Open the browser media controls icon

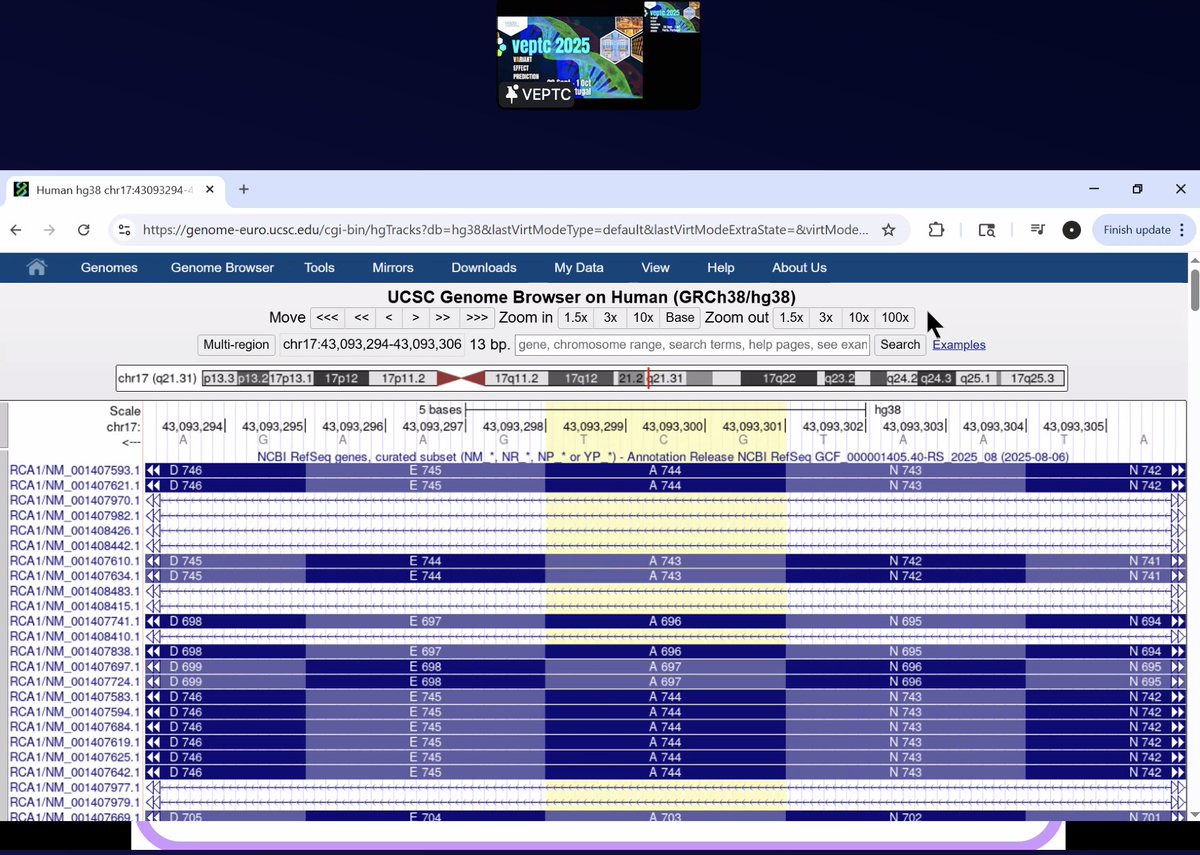(x=1037, y=229)
